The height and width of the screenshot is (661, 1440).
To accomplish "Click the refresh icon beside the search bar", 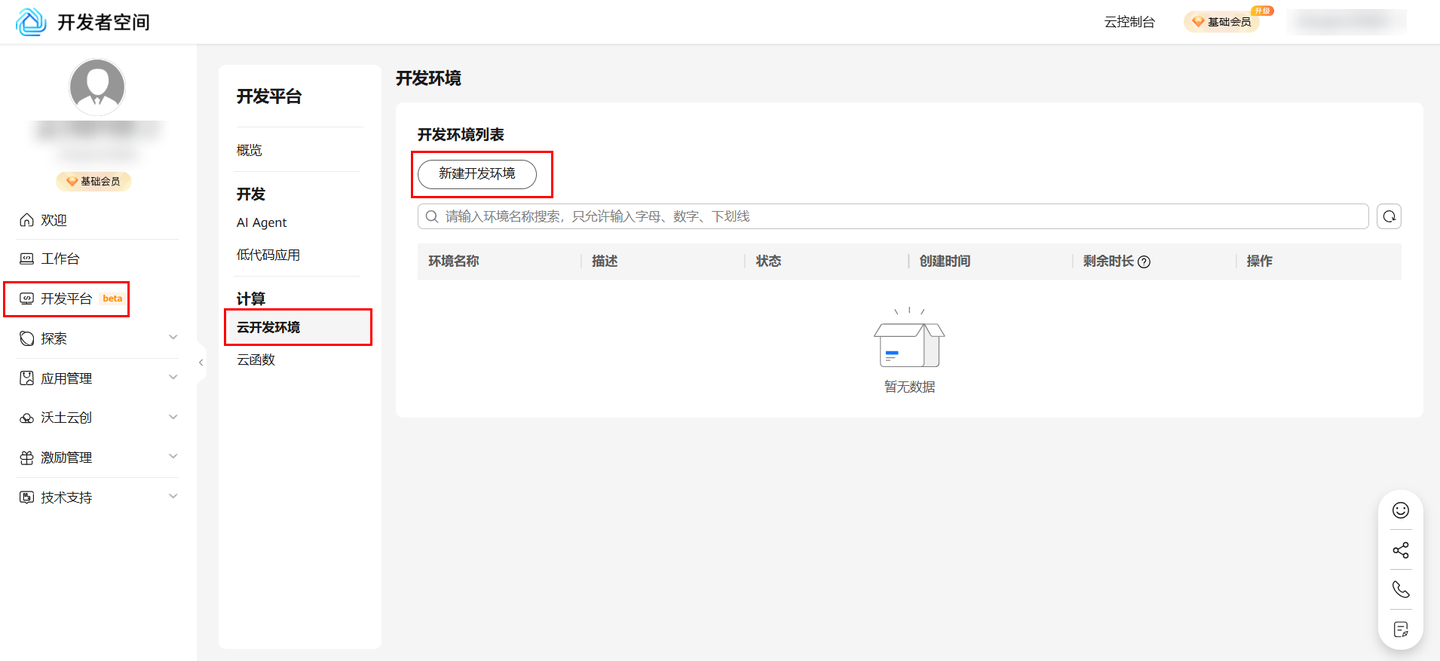I will [x=1388, y=215].
